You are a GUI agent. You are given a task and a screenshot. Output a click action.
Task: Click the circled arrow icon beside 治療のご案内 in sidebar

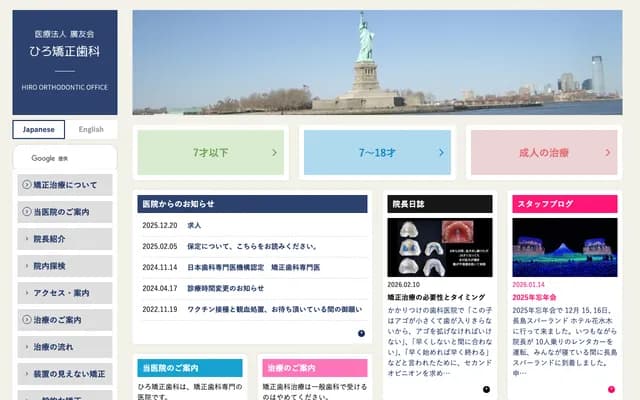coord(25,320)
